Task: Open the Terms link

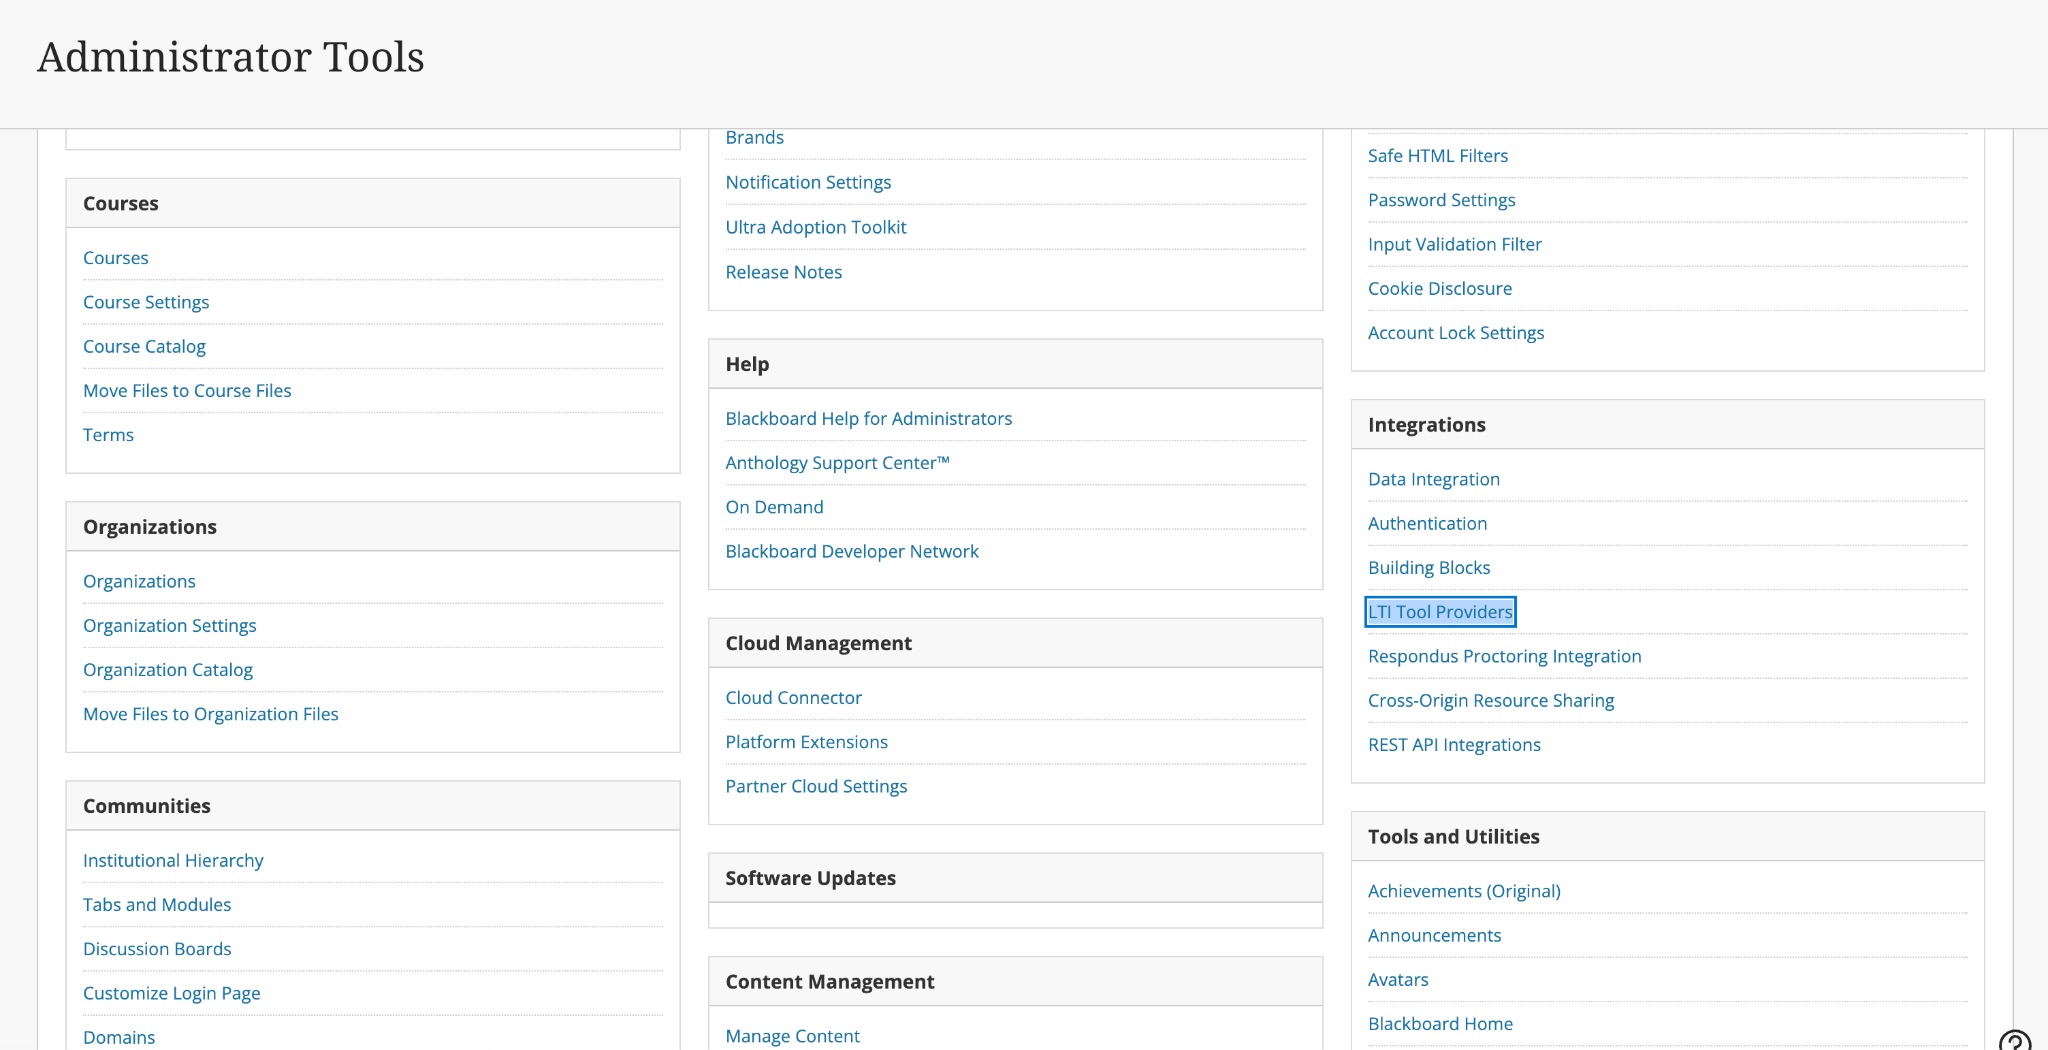Action: pyautogui.click(x=108, y=435)
